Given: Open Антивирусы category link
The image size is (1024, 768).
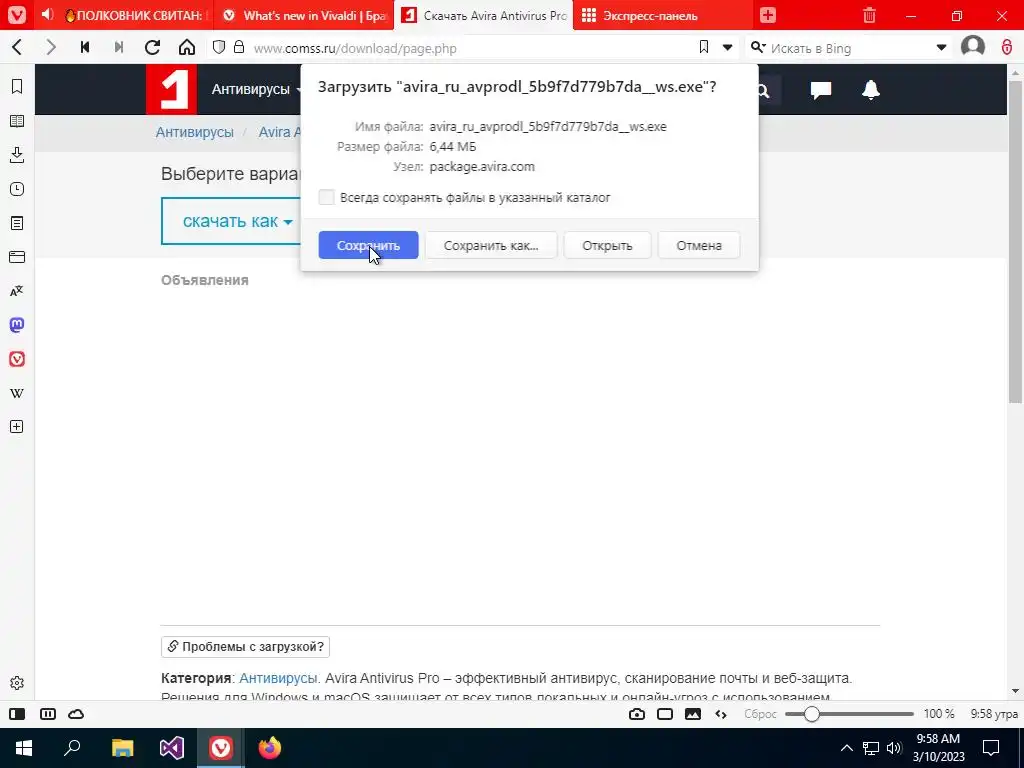Looking at the screenshot, I should (278, 678).
